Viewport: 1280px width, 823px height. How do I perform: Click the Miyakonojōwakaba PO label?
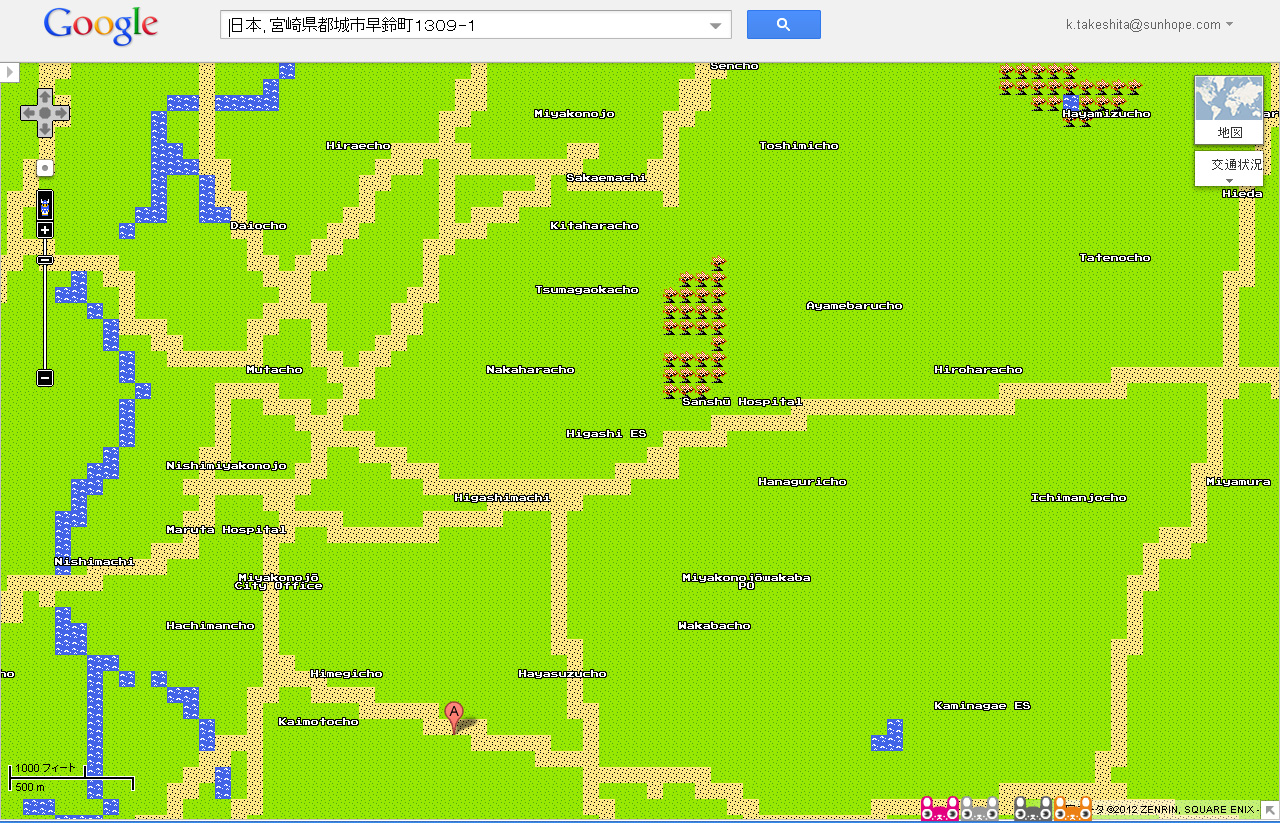(x=746, y=582)
